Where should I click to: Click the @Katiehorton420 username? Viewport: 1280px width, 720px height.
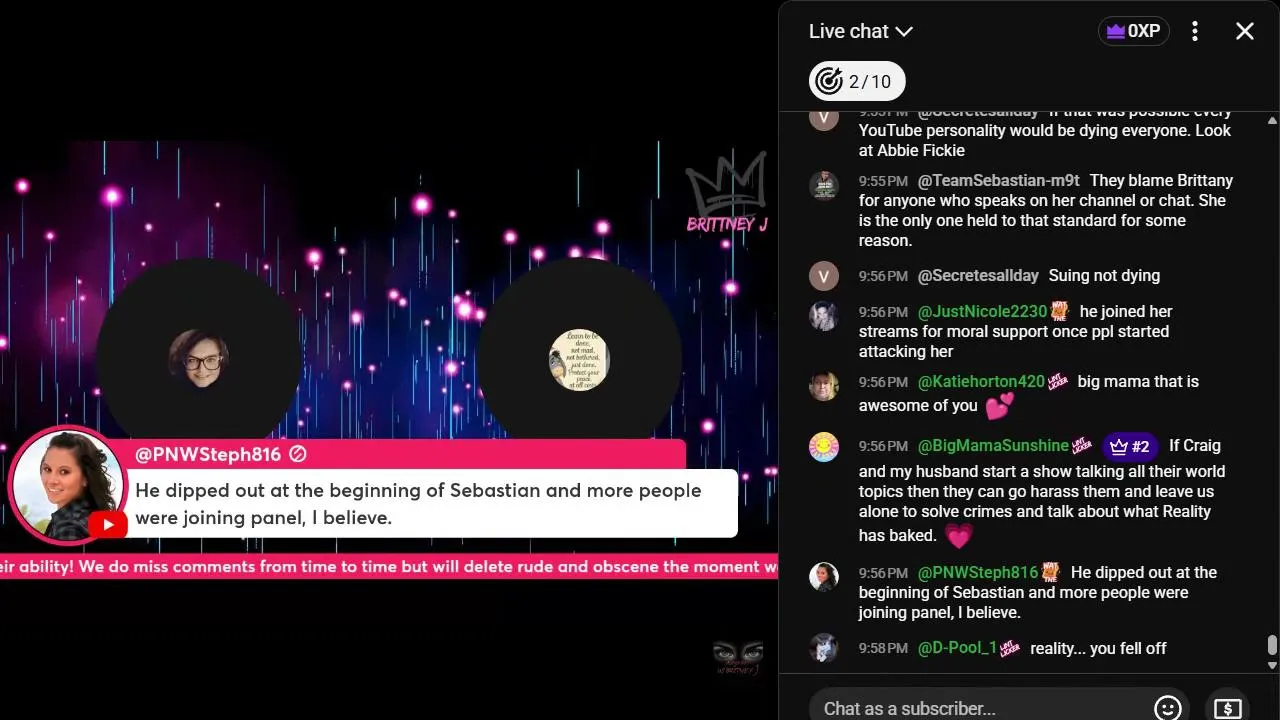click(x=981, y=381)
